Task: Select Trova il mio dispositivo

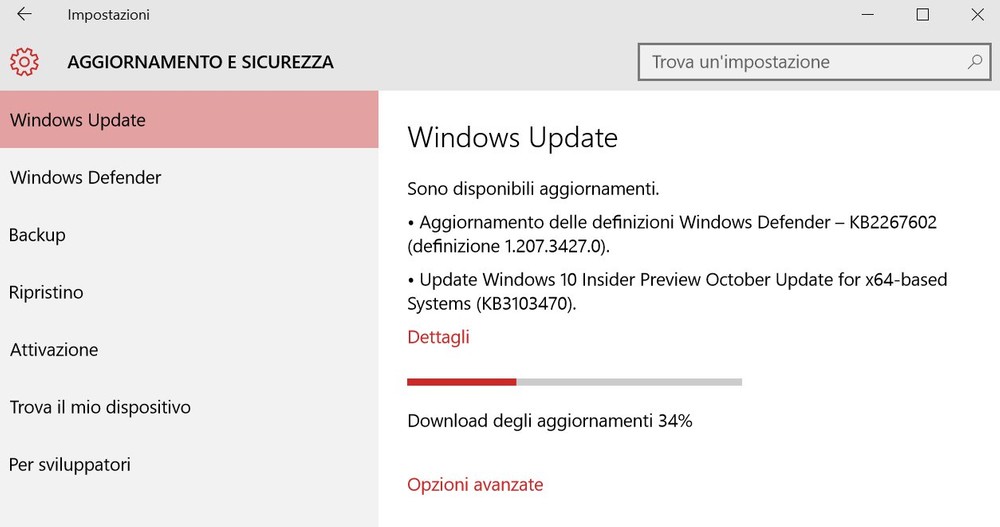Action: pos(189,406)
